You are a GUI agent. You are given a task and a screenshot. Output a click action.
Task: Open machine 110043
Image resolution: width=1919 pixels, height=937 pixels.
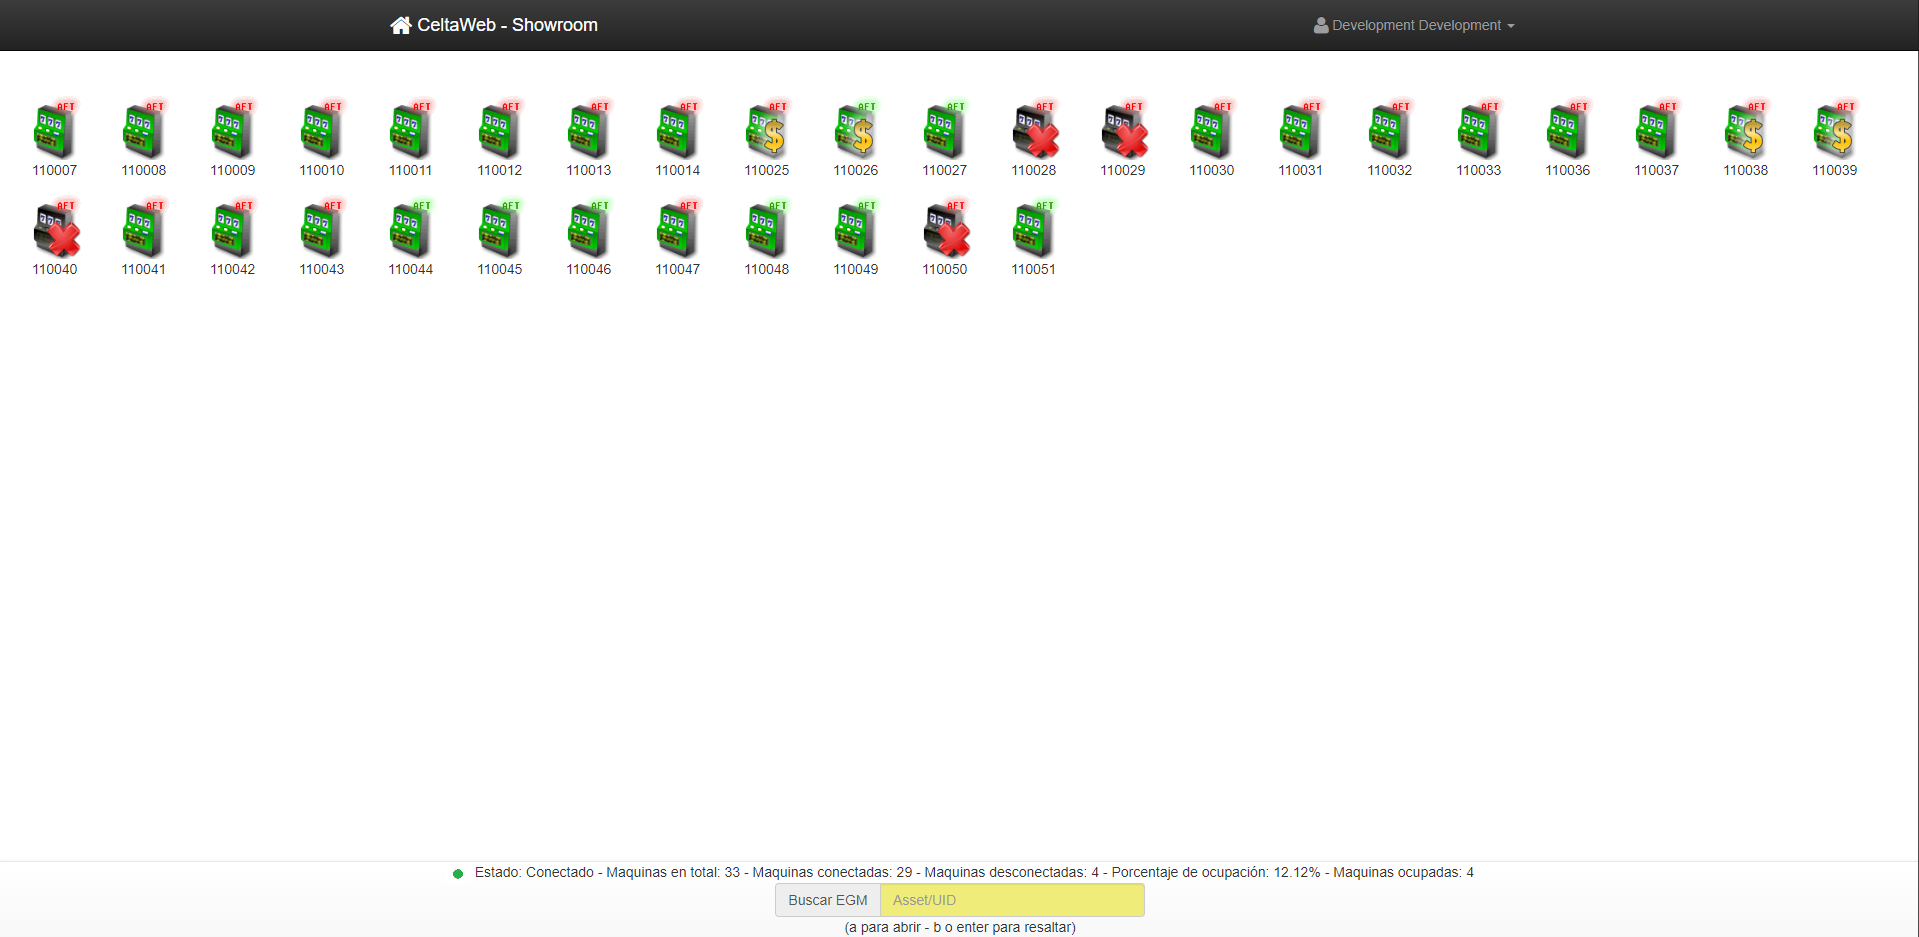(x=322, y=230)
